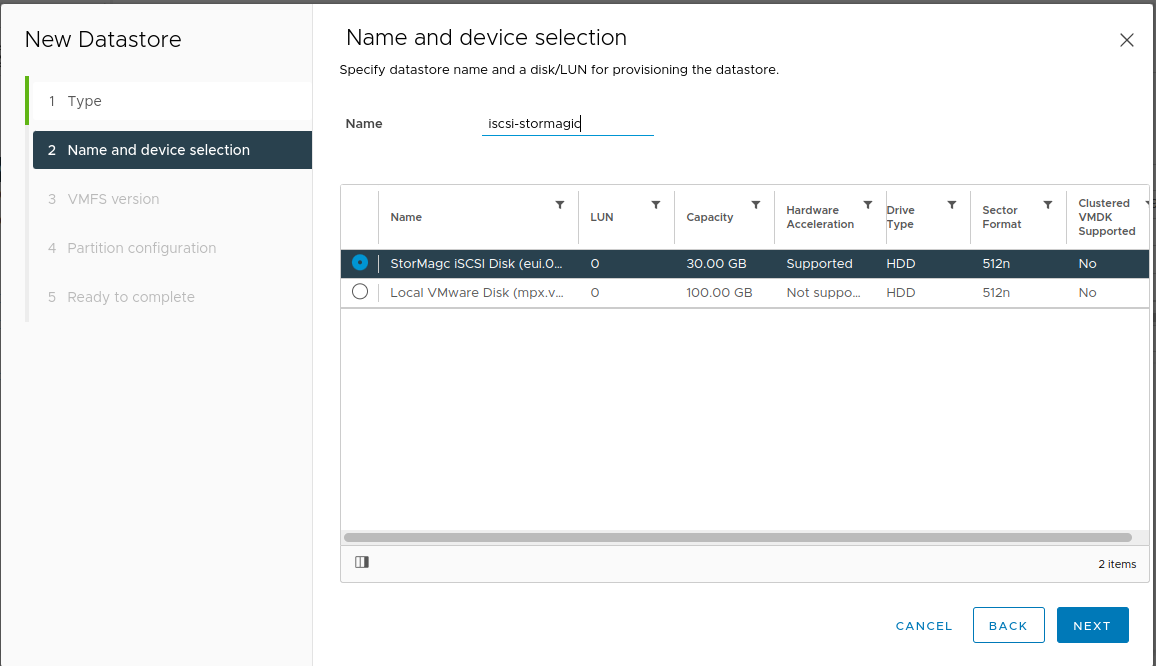Sort by the Capacity column header

[710, 217]
